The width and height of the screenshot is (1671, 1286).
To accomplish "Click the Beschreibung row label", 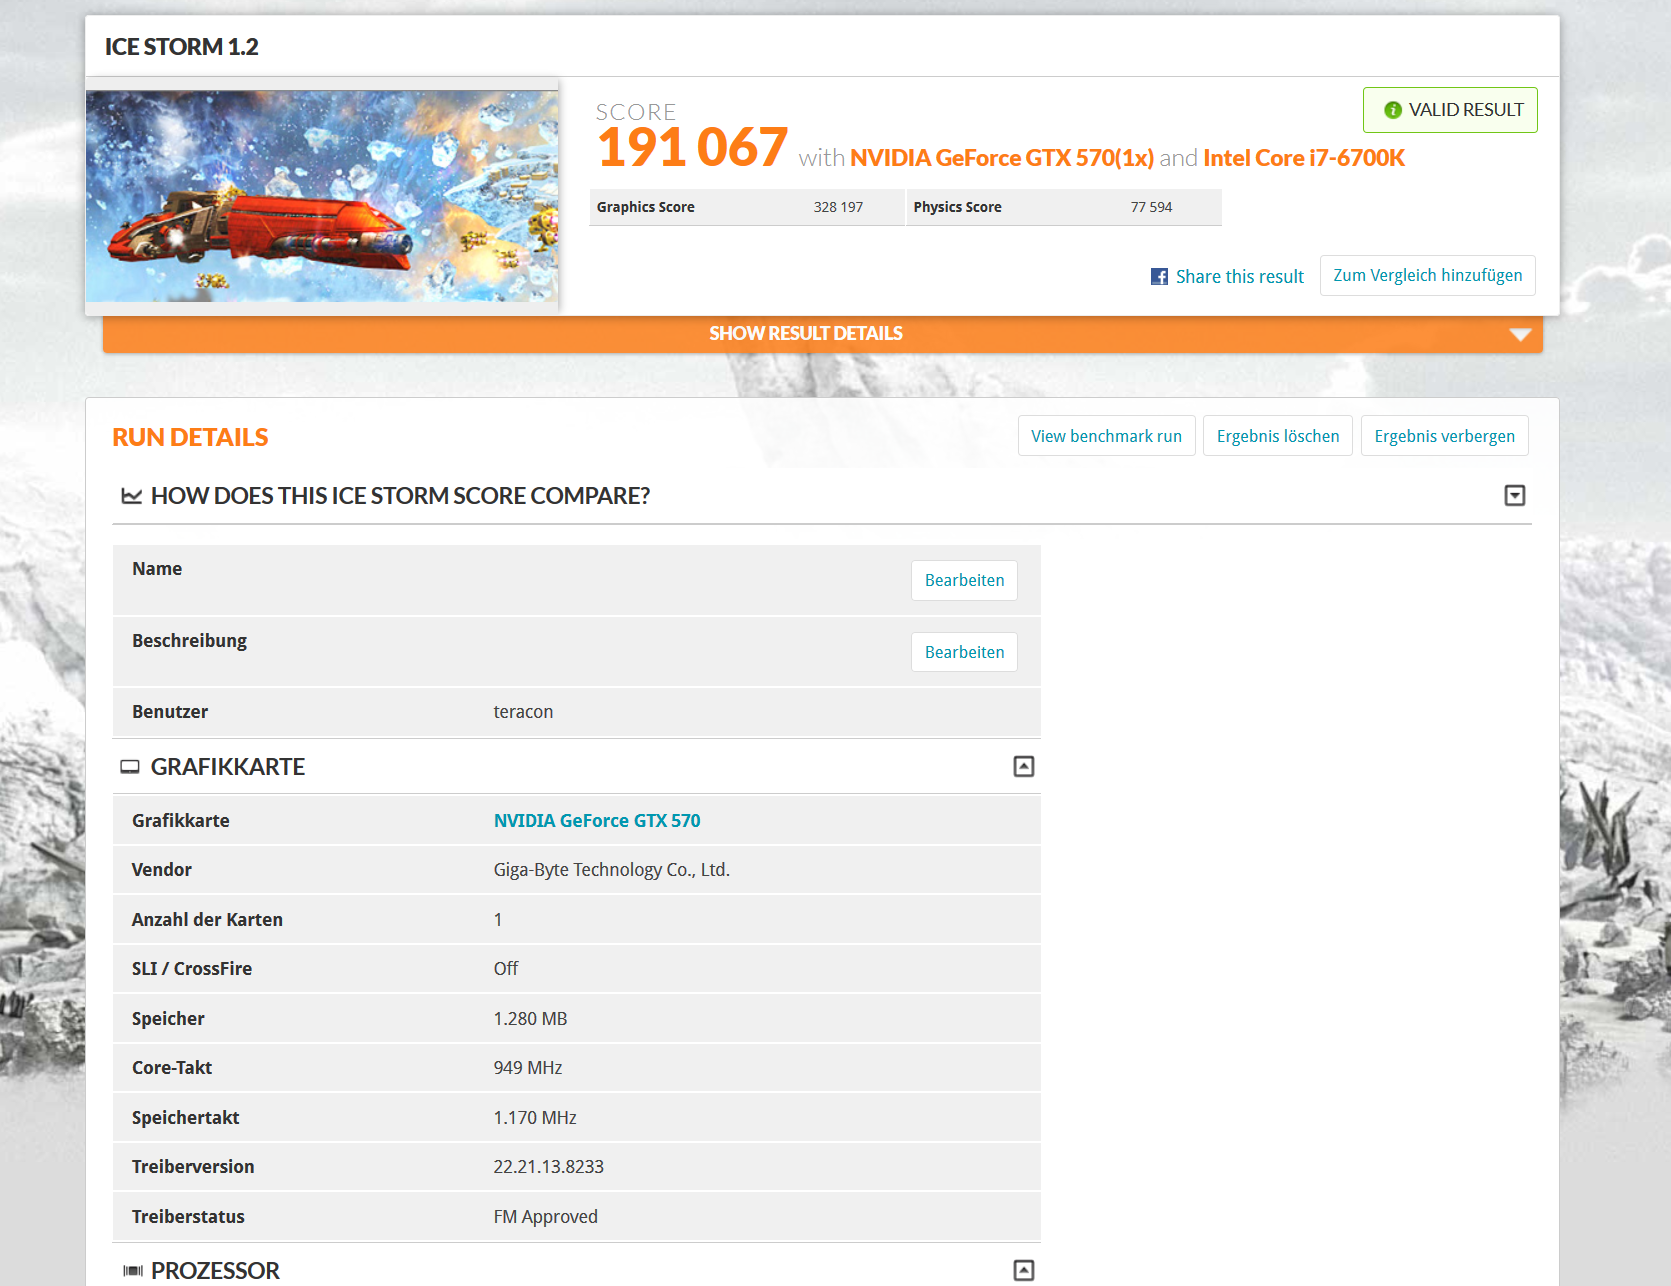I will point(189,641).
